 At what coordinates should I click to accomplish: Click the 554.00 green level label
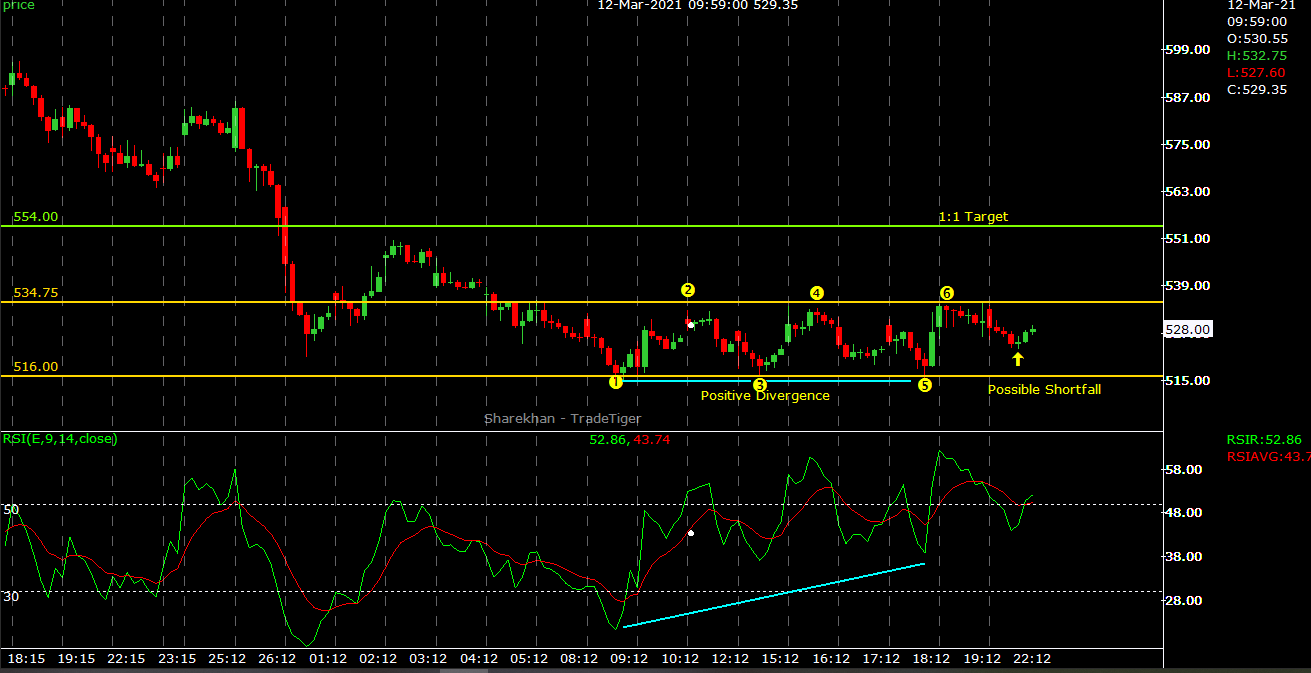pos(35,216)
